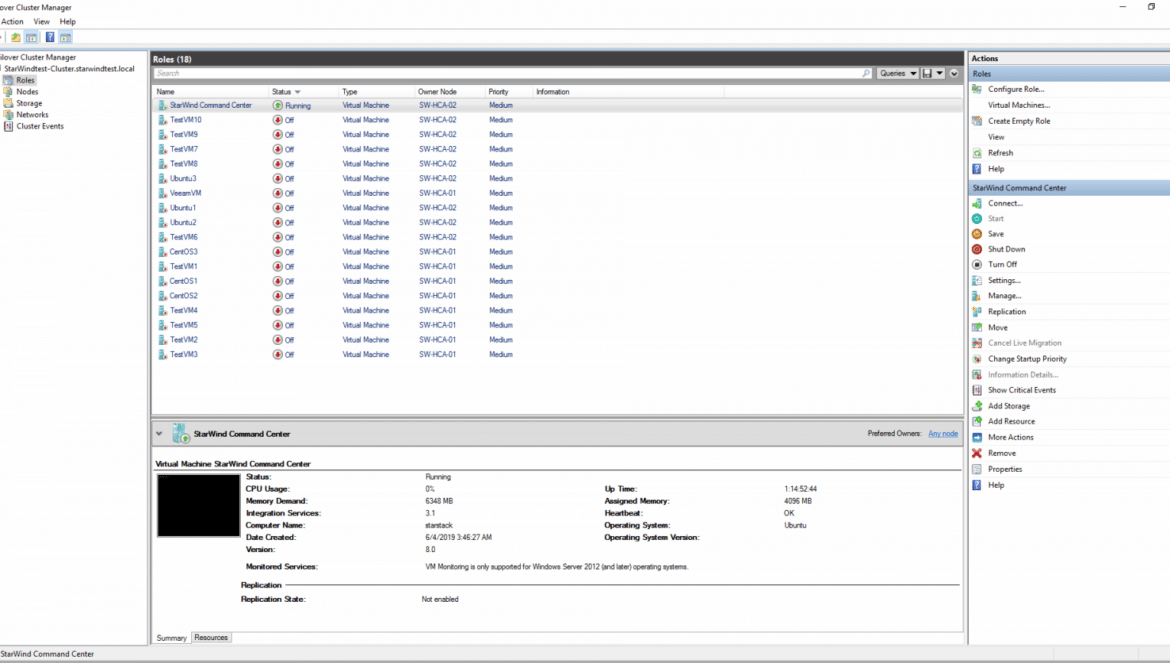Select the Ubuntu1 row
This screenshot has height=663, width=1170.
tap(557, 207)
